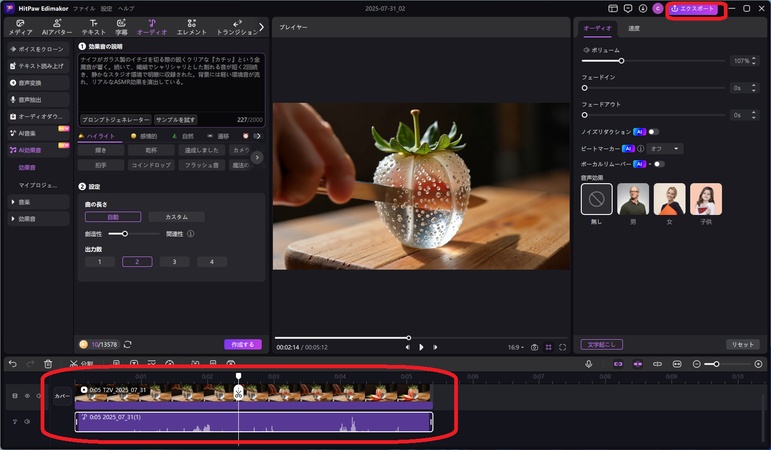Screen dimensions: 771x450
Task: Expand the 音楽 section in the sidebar
Action: click(x=38, y=202)
